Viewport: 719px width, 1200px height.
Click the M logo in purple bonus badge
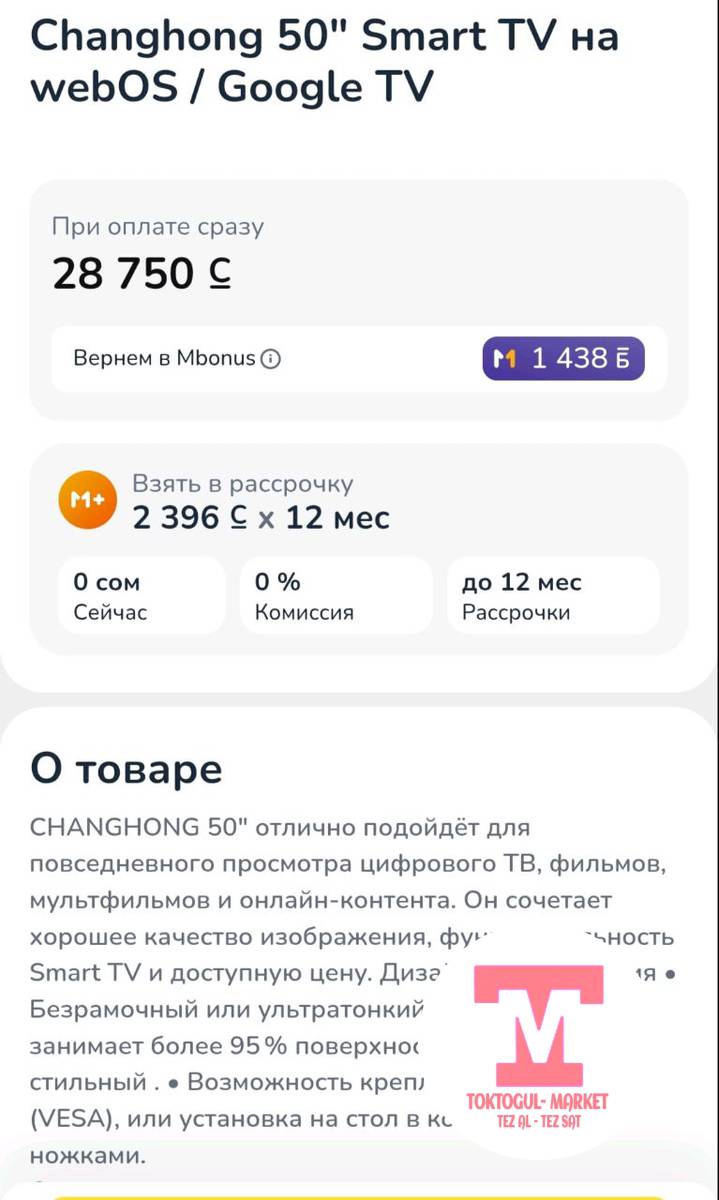click(x=506, y=358)
